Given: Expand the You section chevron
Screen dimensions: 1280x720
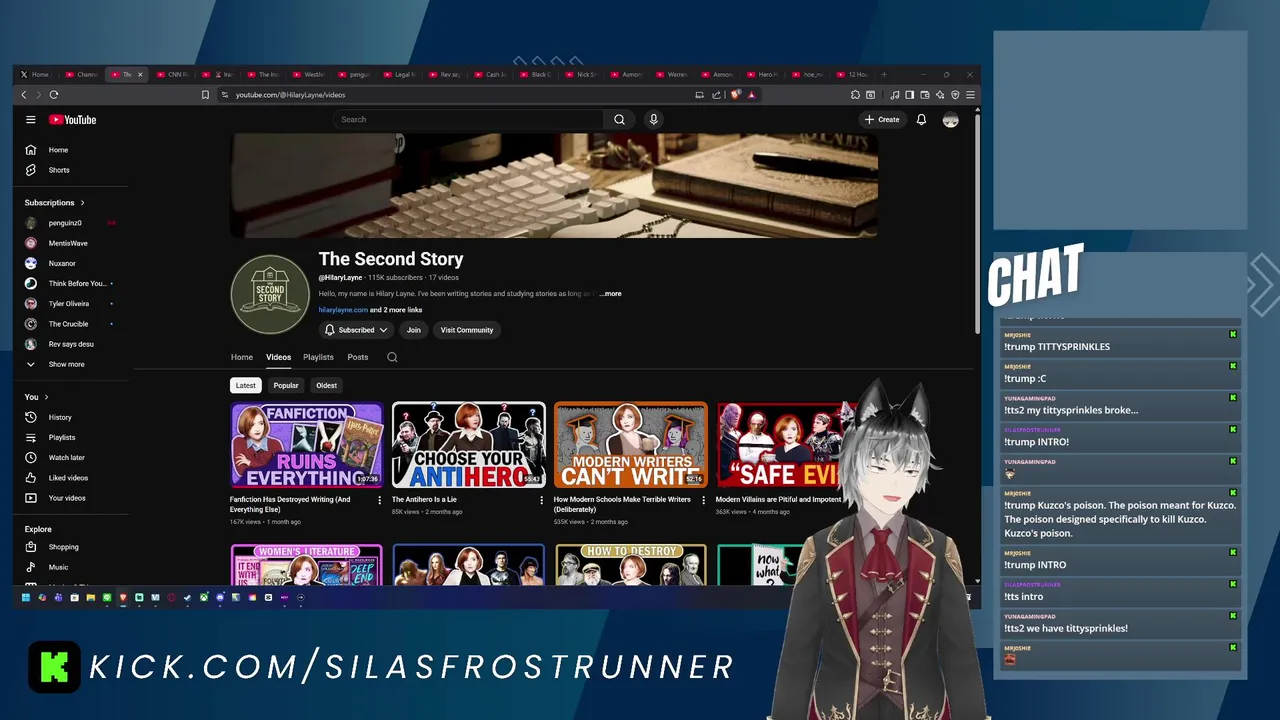Looking at the screenshot, I should click(46, 397).
